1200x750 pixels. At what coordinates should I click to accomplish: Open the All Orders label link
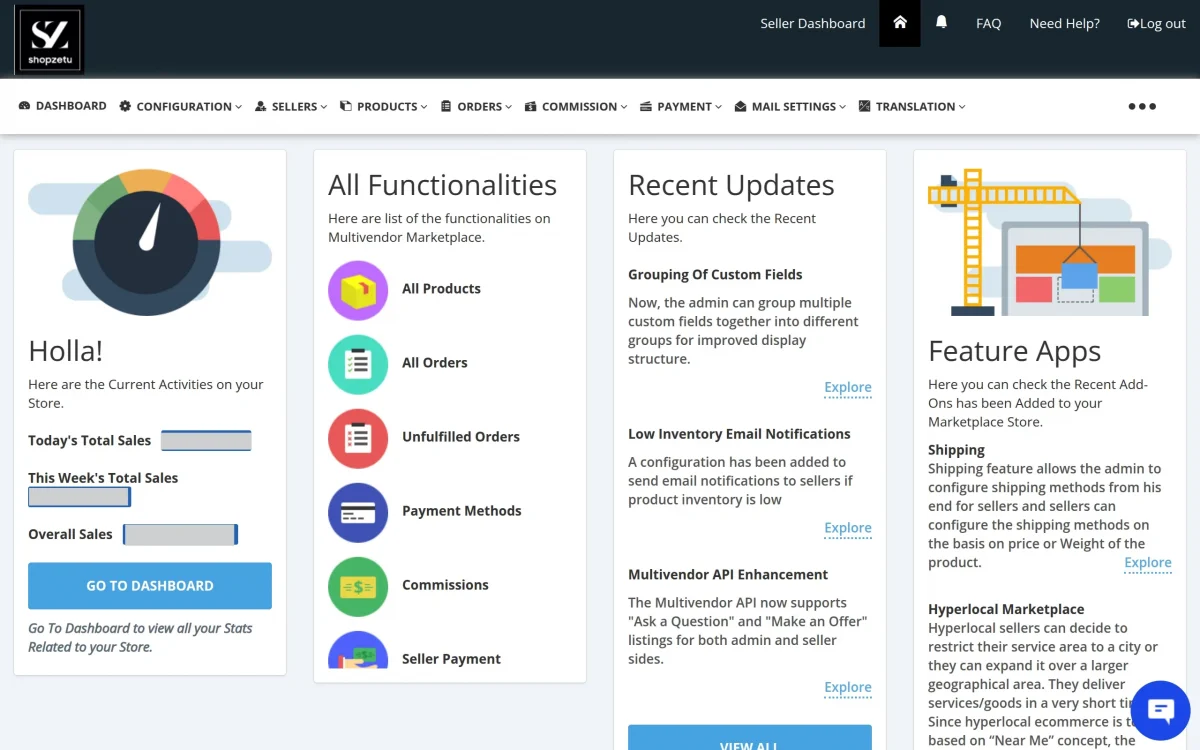click(x=435, y=363)
